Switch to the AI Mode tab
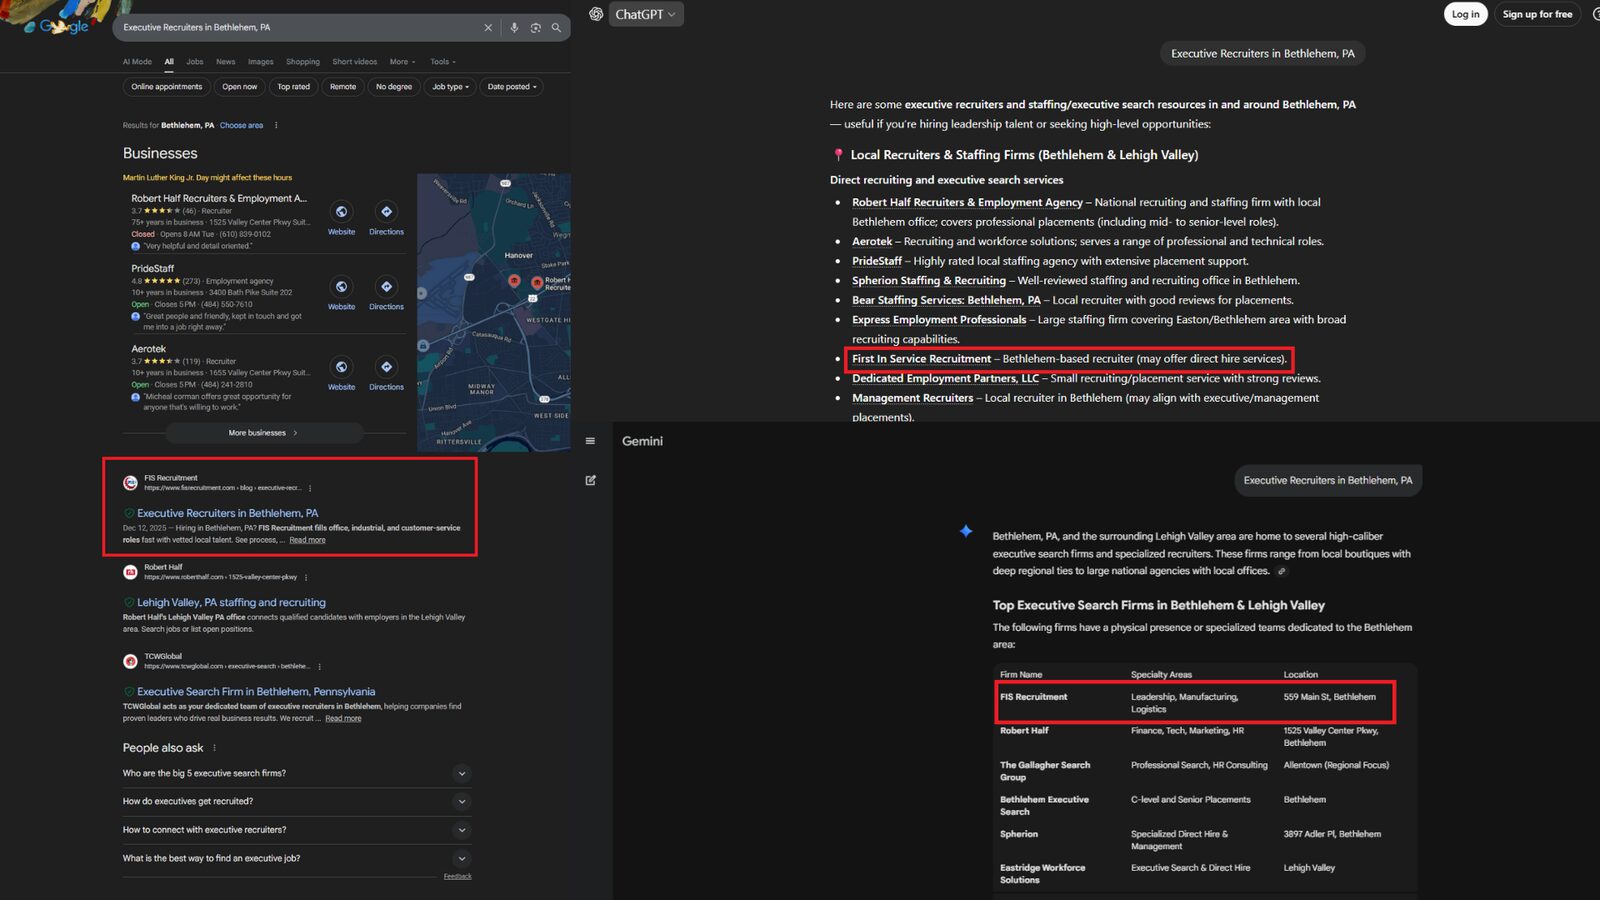This screenshot has width=1600, height=900. (x=137, y=62)
